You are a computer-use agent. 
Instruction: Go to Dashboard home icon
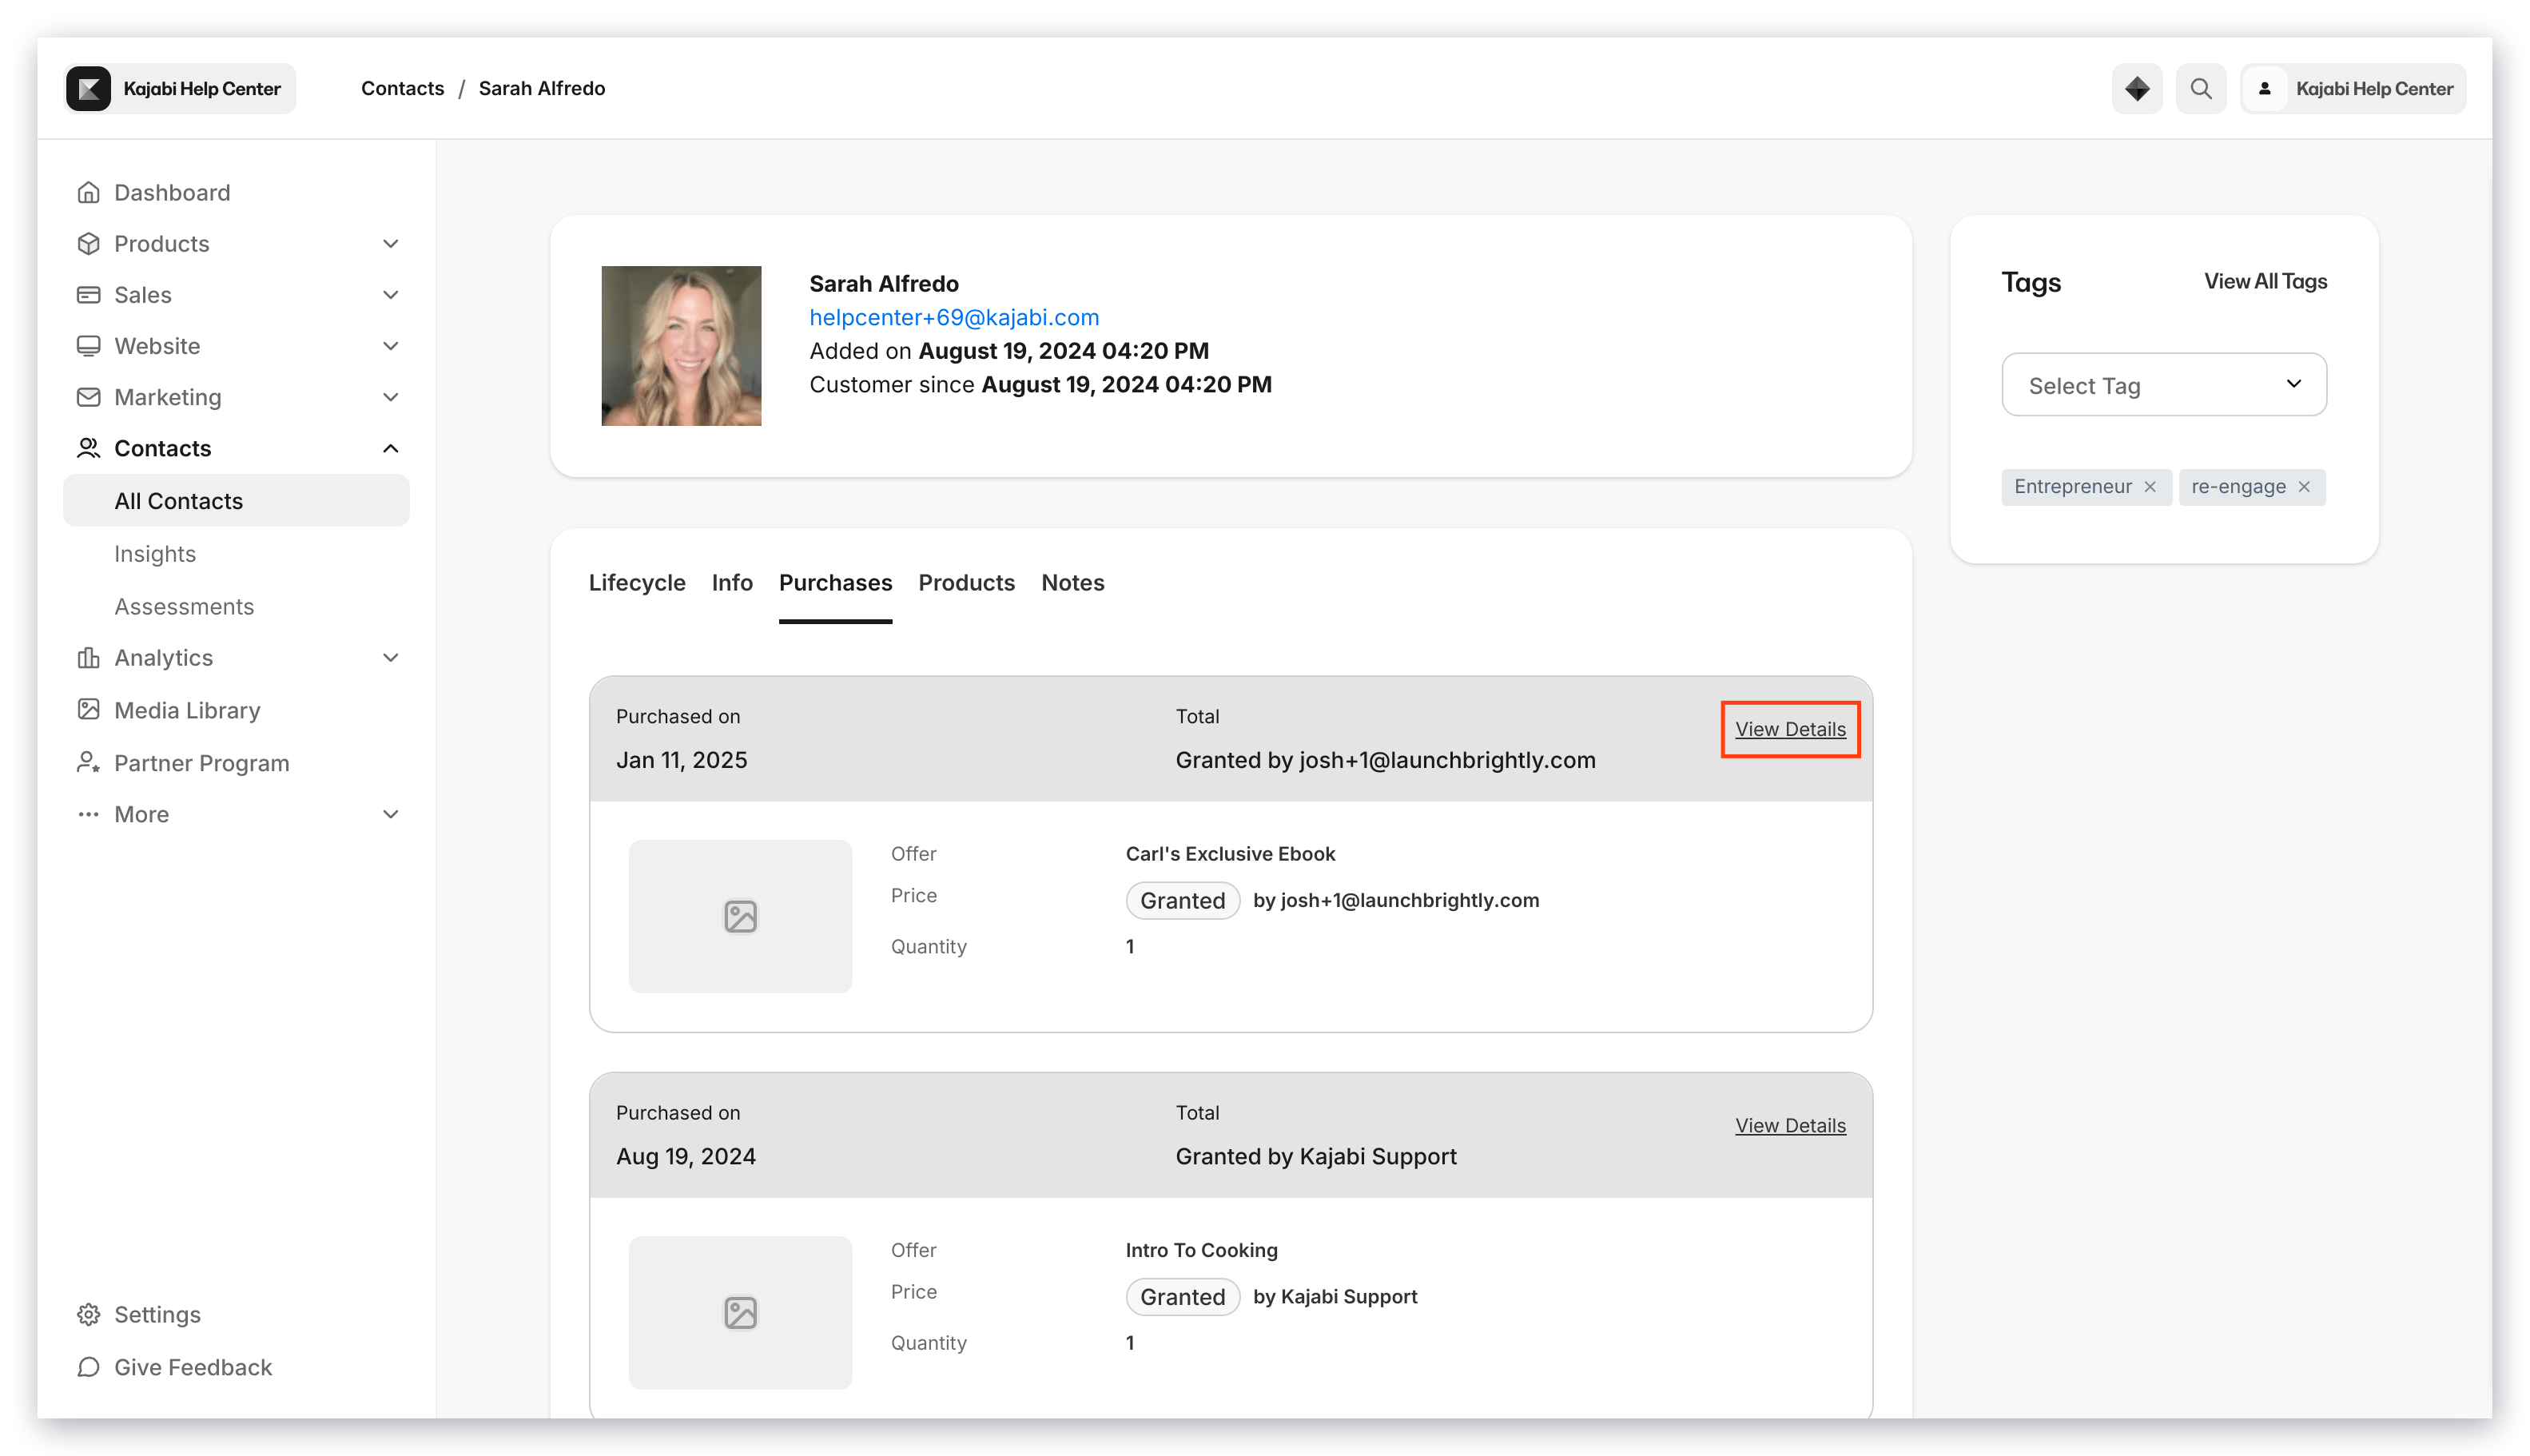click(88, 192)
